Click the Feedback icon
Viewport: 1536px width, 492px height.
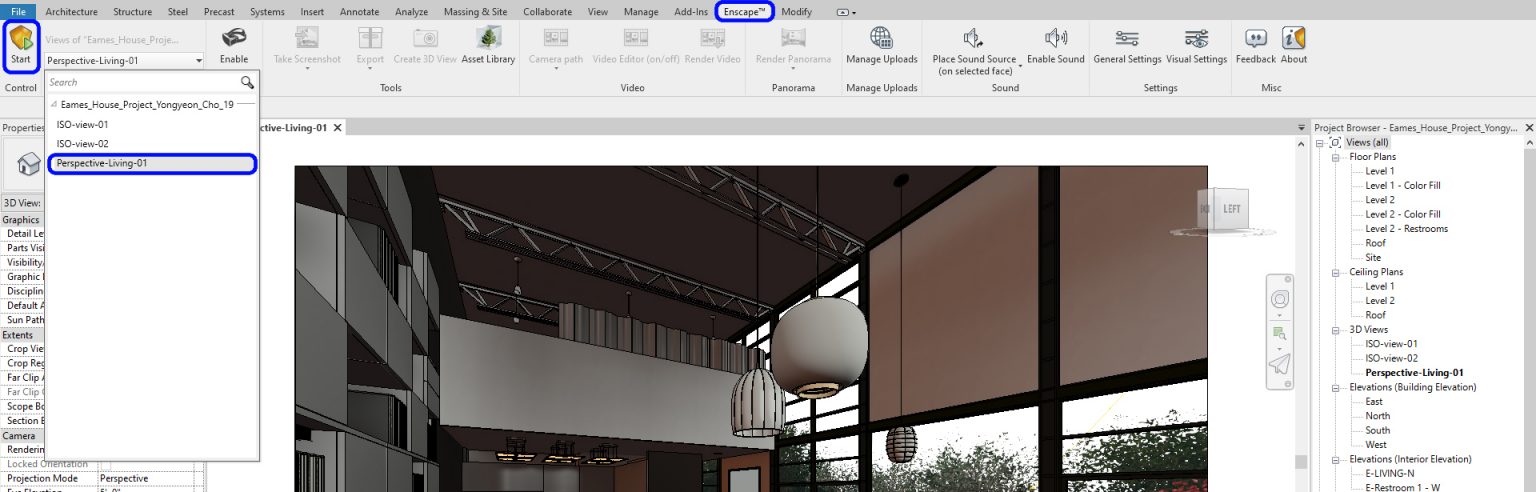pos(1255,45)
